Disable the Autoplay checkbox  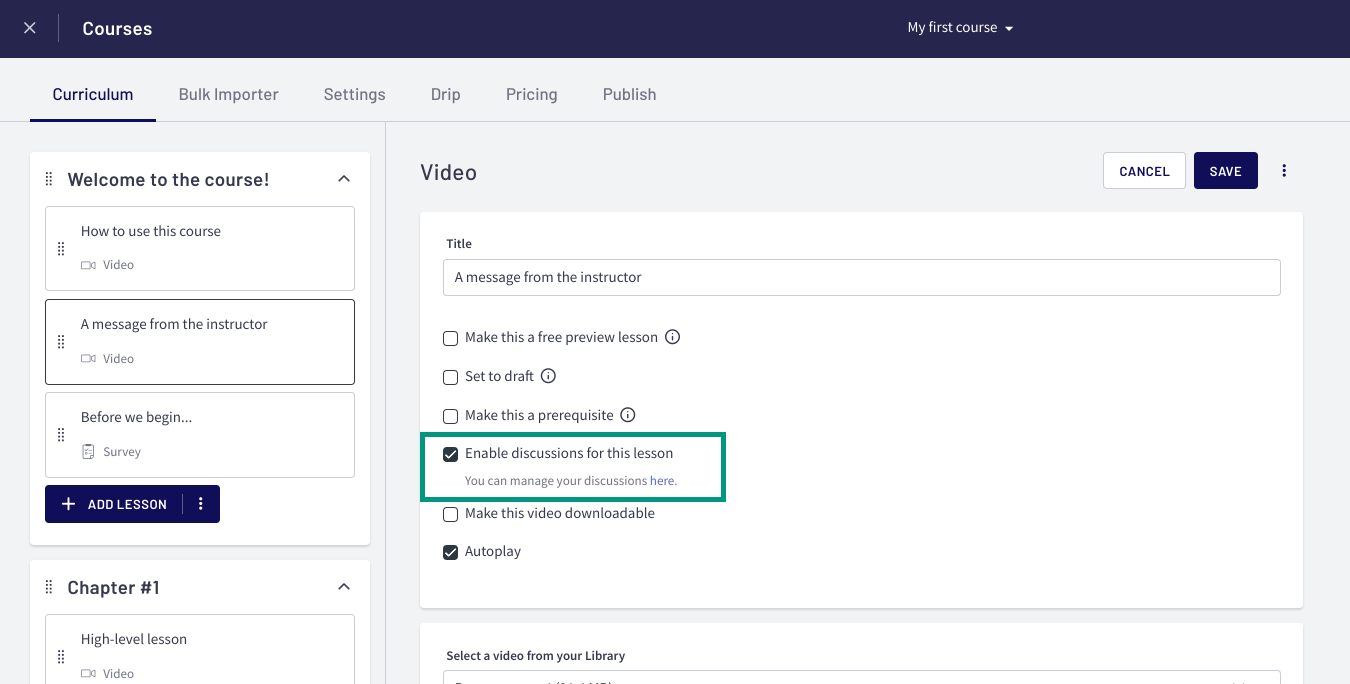451,552
